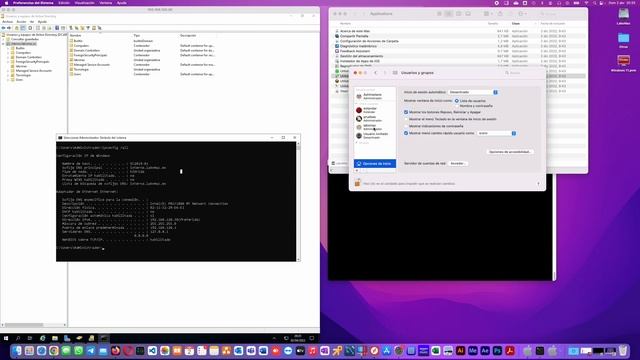The width and height of the screenshot is (640, 360).
Task: Open the Trash in the dock
Action: tap(623, 351)
